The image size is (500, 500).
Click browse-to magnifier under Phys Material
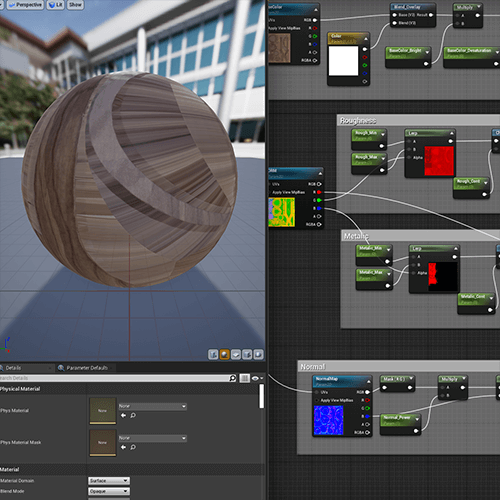pos(133,415)
